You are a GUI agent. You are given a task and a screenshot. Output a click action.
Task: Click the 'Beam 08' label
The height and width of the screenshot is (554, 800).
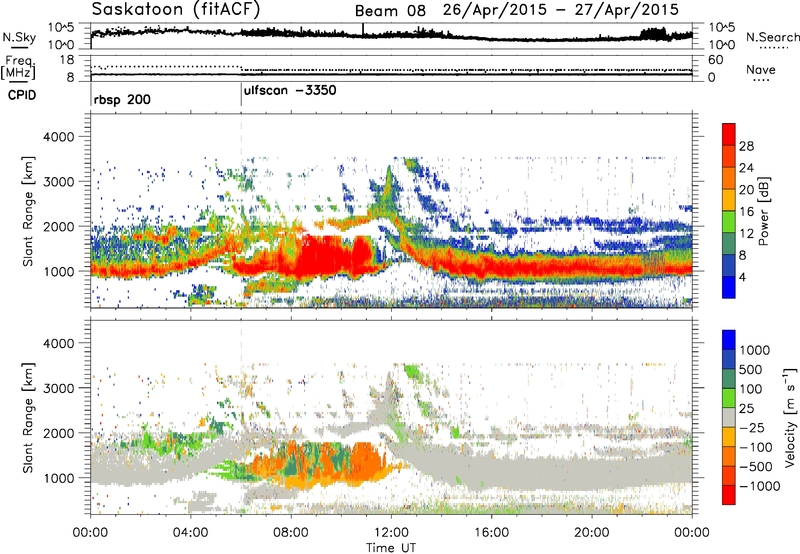(390, 11)
